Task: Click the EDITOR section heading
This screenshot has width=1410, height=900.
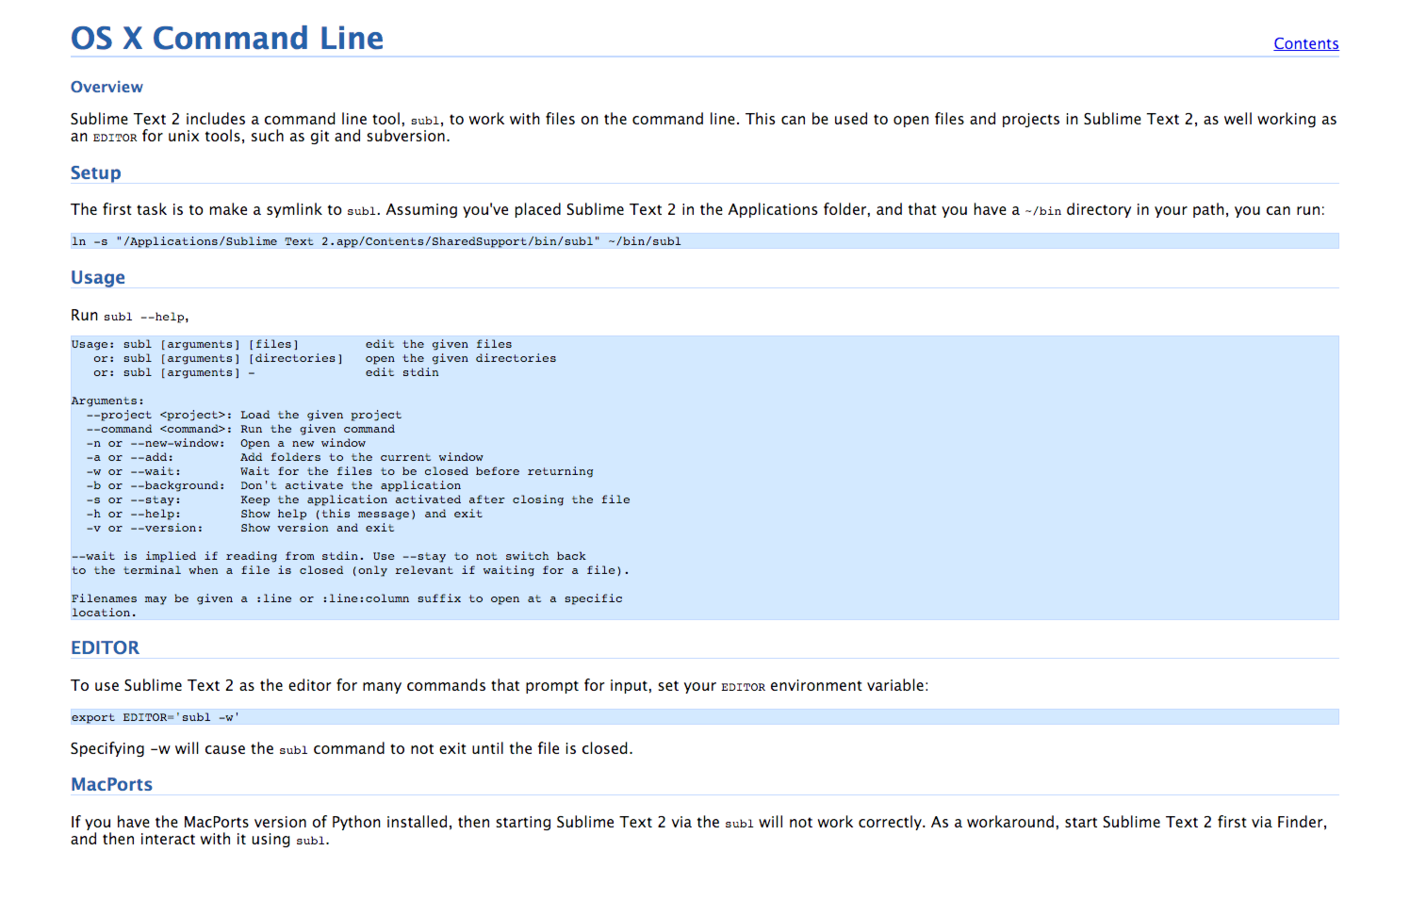Action: coord(105,647)
